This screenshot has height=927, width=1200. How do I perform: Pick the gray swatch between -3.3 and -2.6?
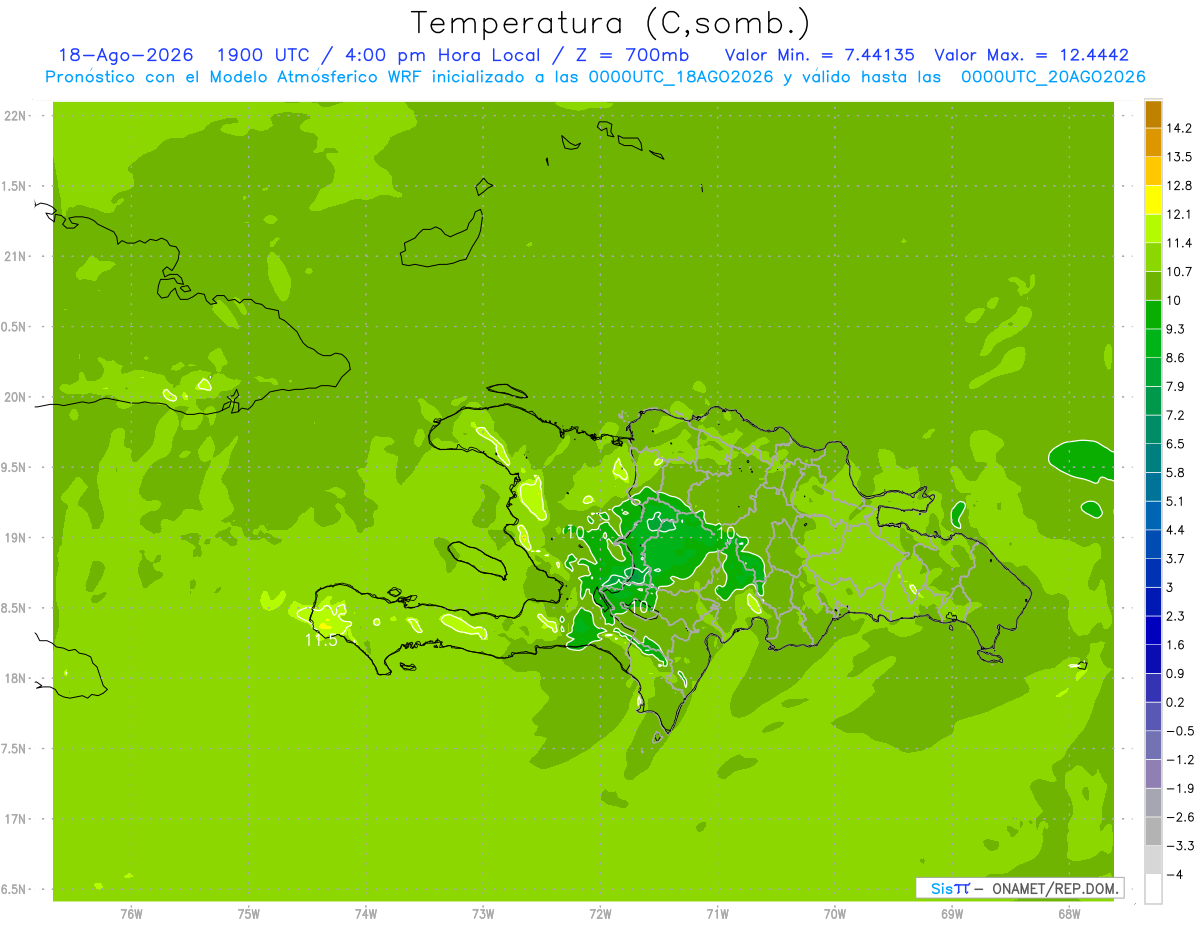pos(1153,832)
